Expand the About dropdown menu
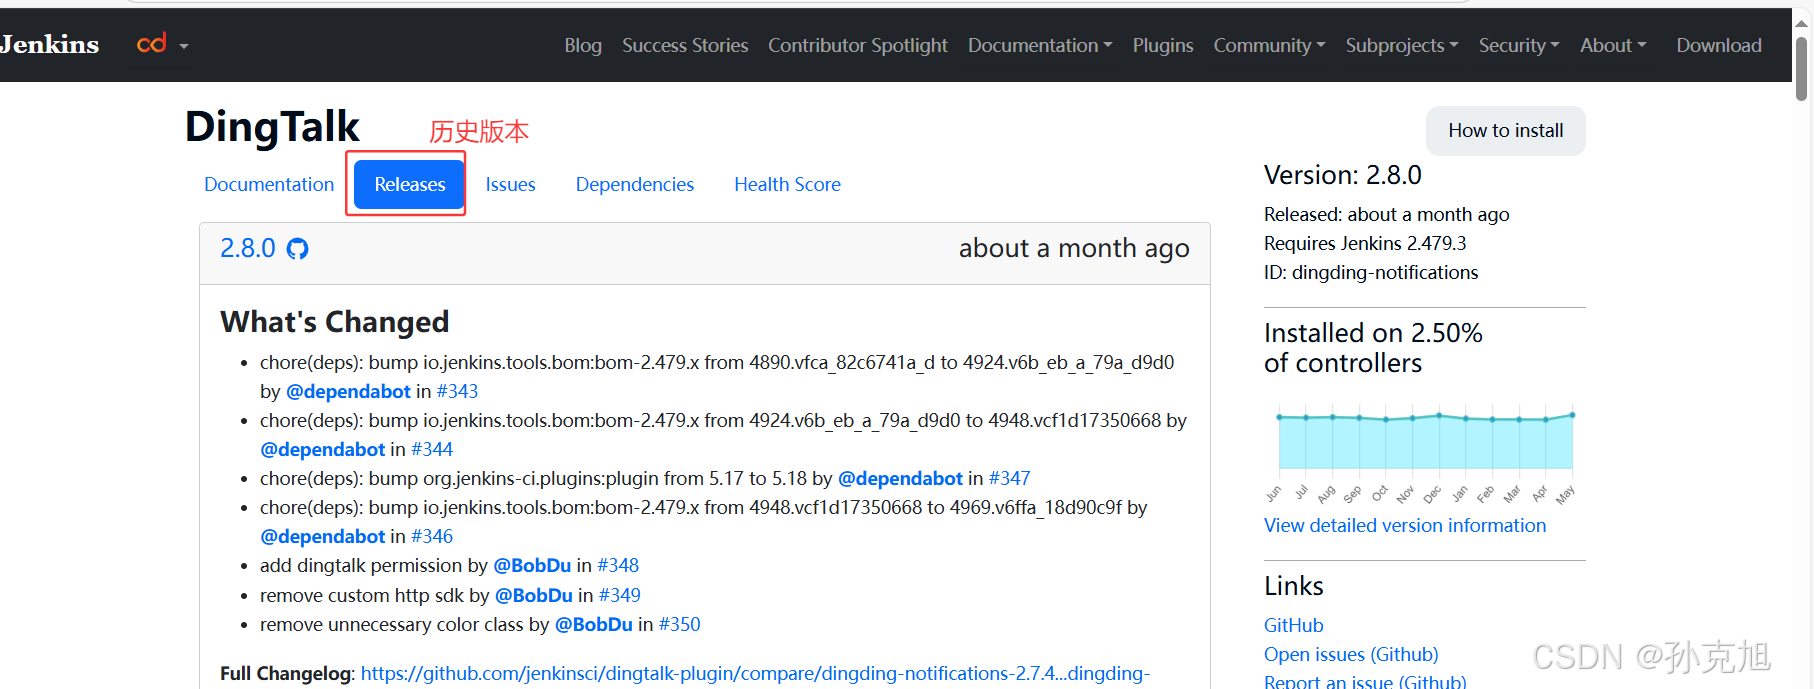 (x=1613, y=45)
